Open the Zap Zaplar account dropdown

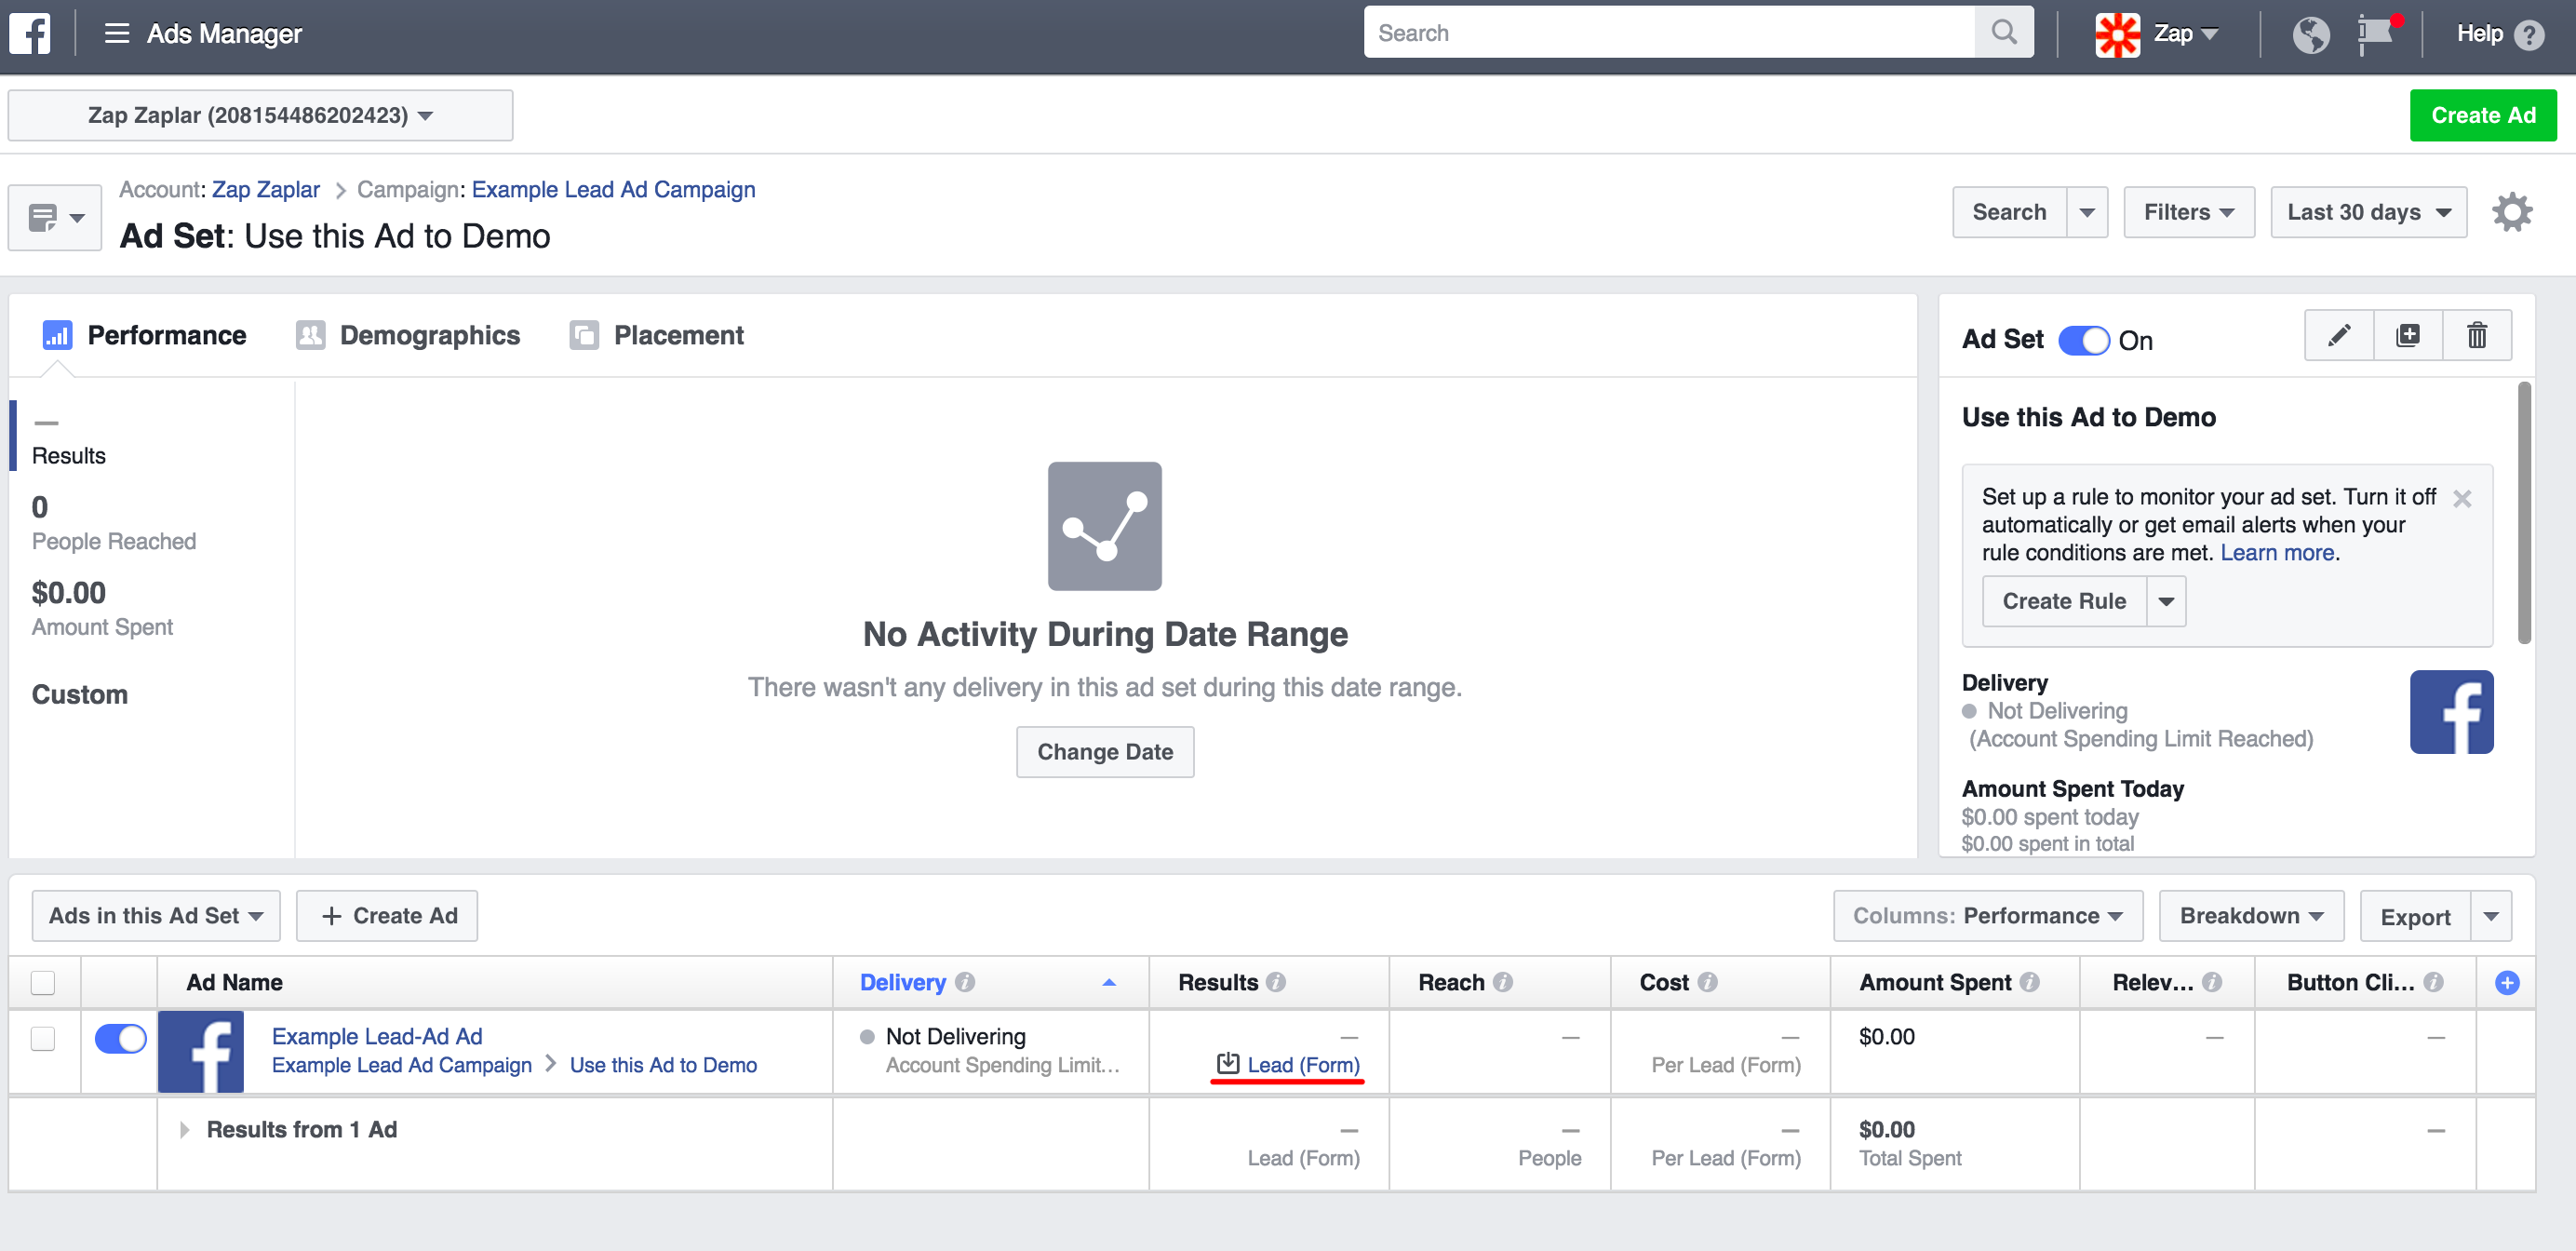(x=260, y=115)
